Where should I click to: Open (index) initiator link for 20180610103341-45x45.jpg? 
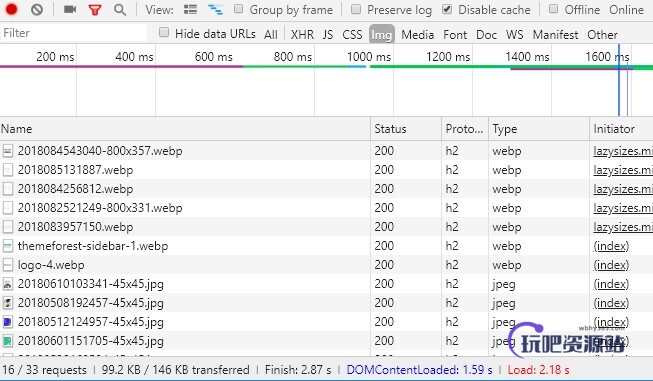point(611,284)
